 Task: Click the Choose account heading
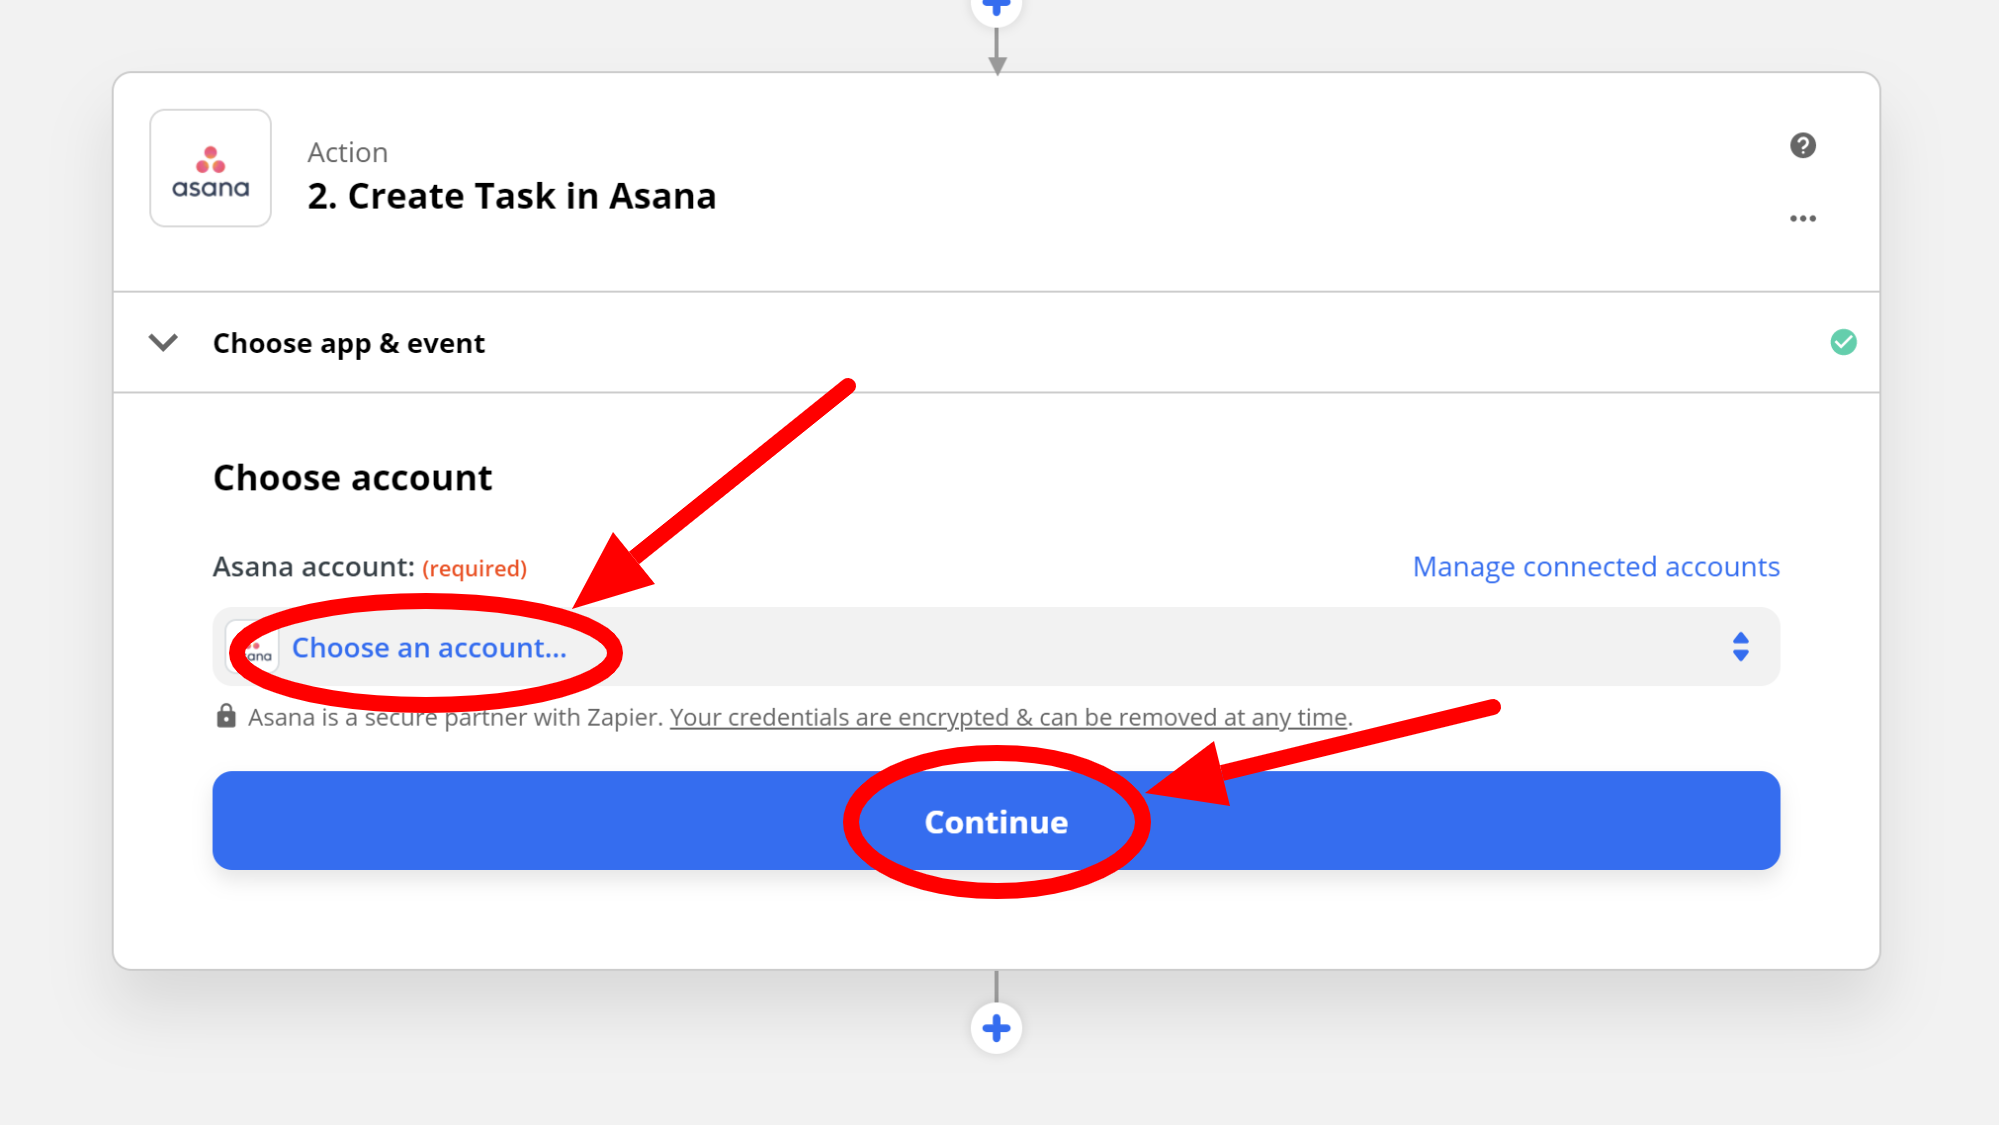(352, 478)
